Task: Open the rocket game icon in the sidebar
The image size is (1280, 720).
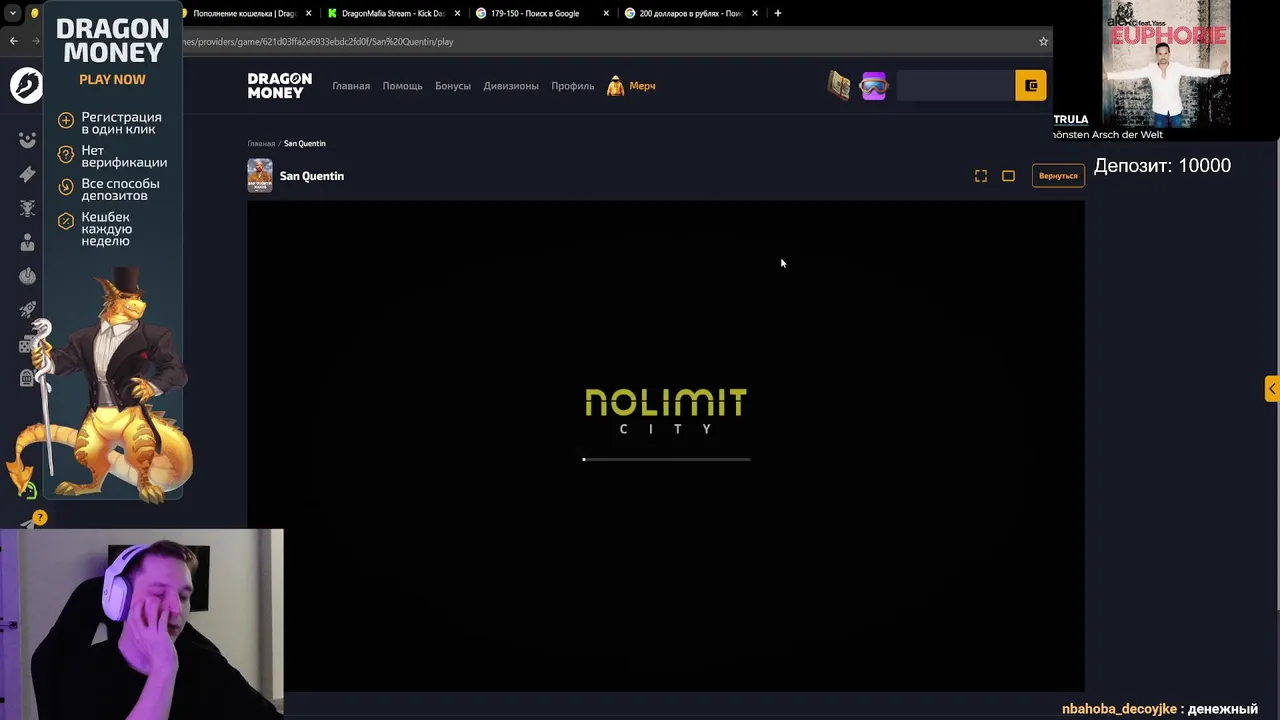Action: [27, 310]
